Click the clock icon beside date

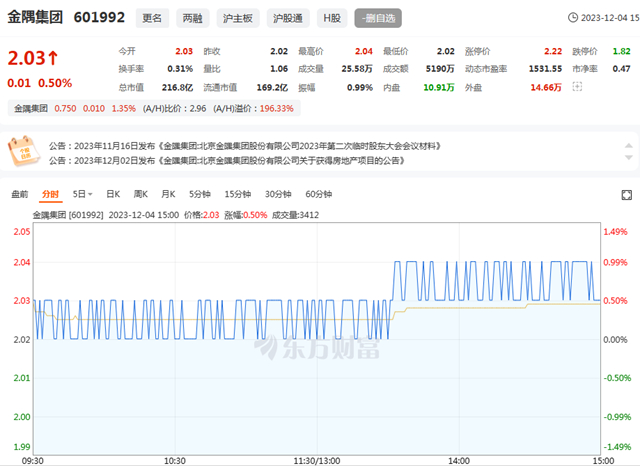573,18
